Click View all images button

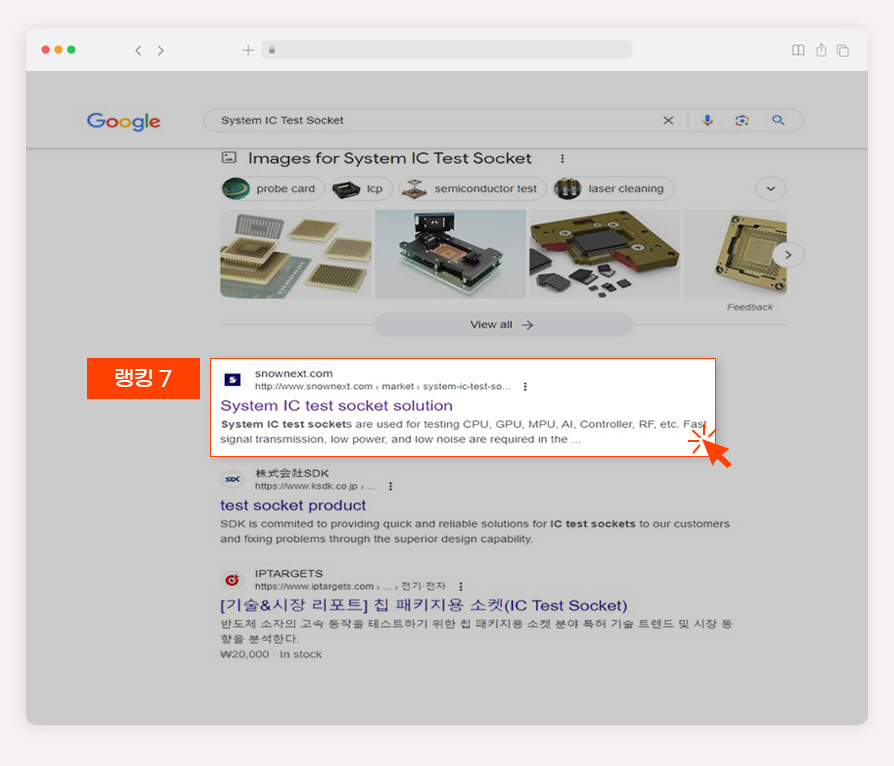503,325
